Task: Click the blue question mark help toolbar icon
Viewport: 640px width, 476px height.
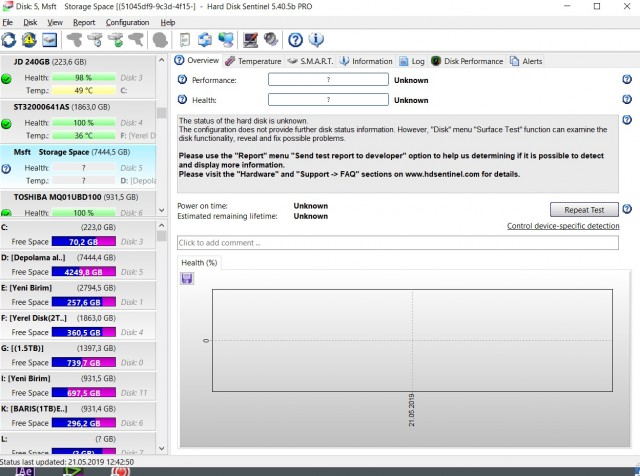Action: coord(296,40)
